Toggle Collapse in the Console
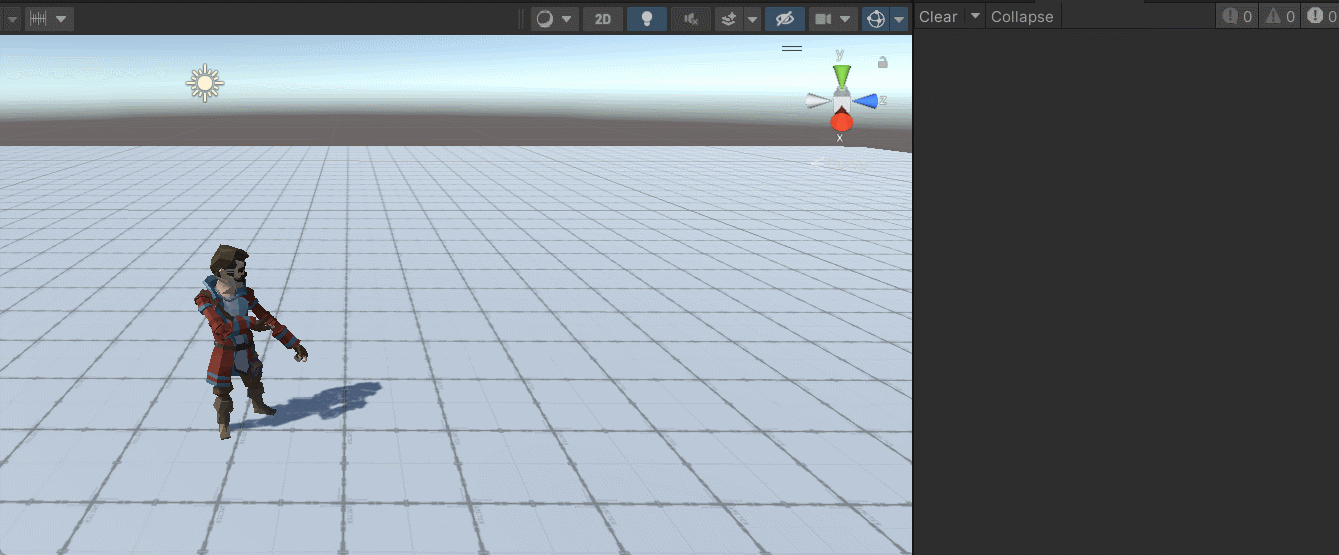 coord(1022,16)
